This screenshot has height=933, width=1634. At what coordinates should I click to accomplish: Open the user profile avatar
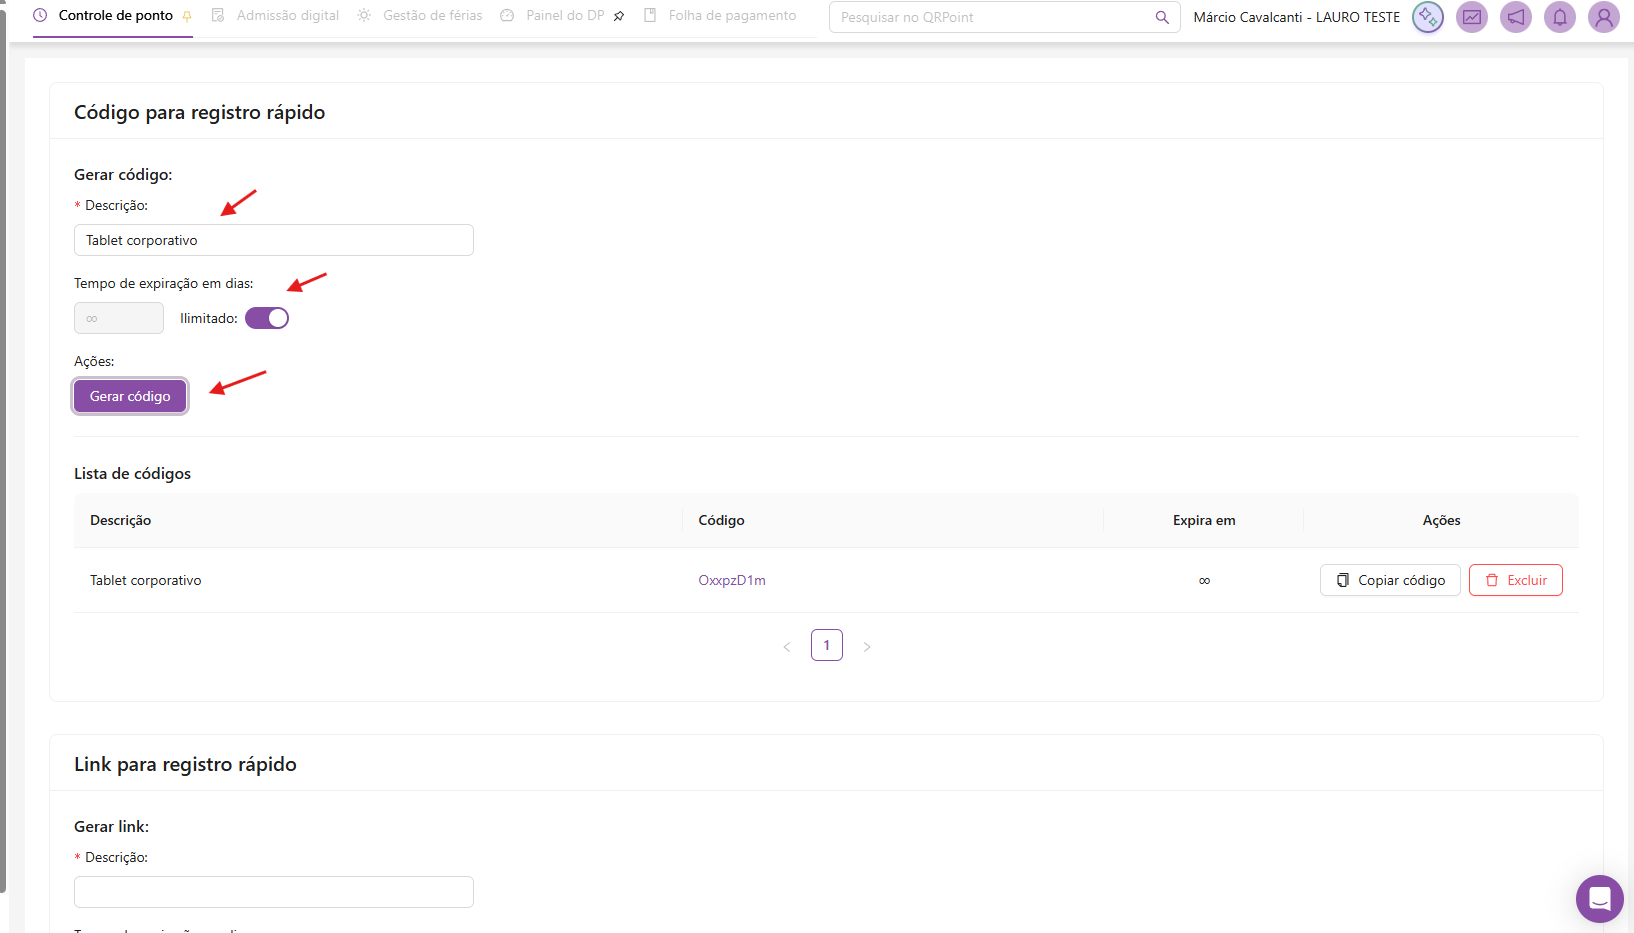[x=1603, y=17]
